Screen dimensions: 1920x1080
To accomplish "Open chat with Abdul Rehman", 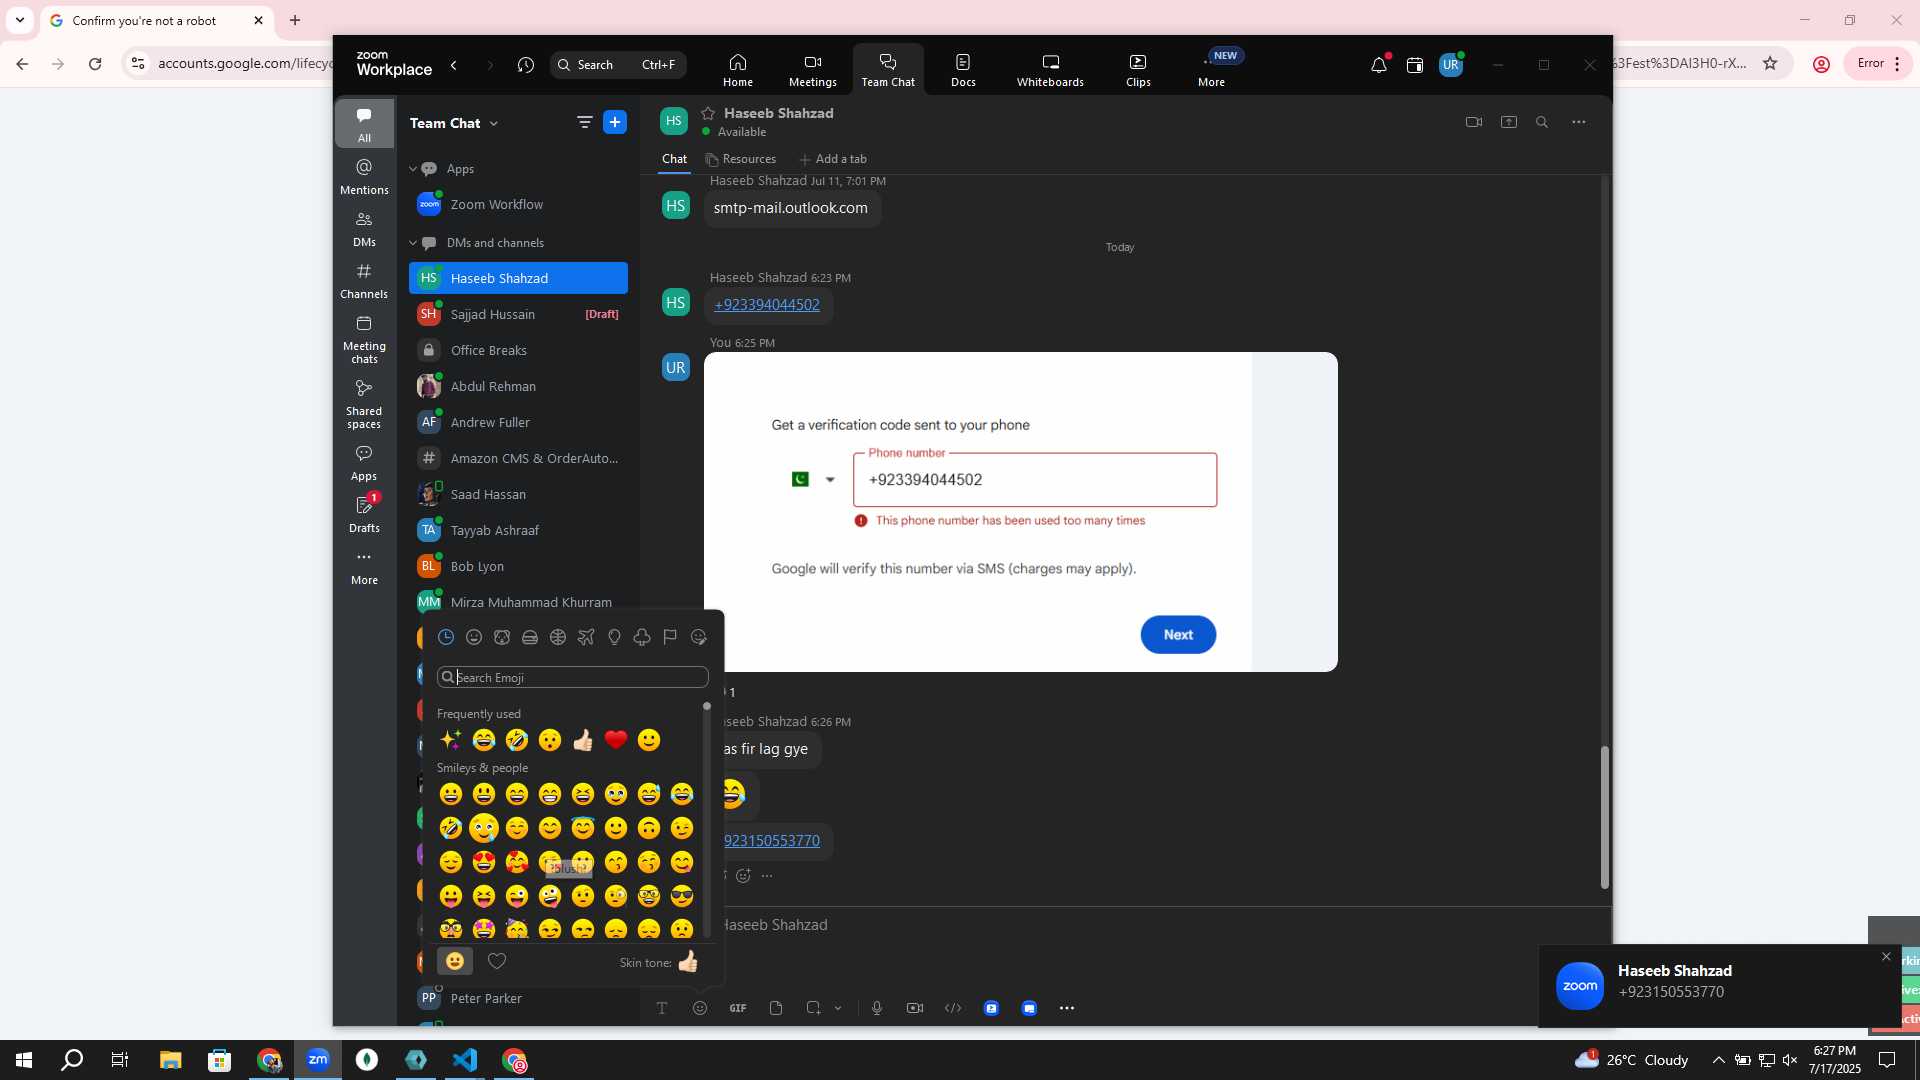I will click(518, 386).
